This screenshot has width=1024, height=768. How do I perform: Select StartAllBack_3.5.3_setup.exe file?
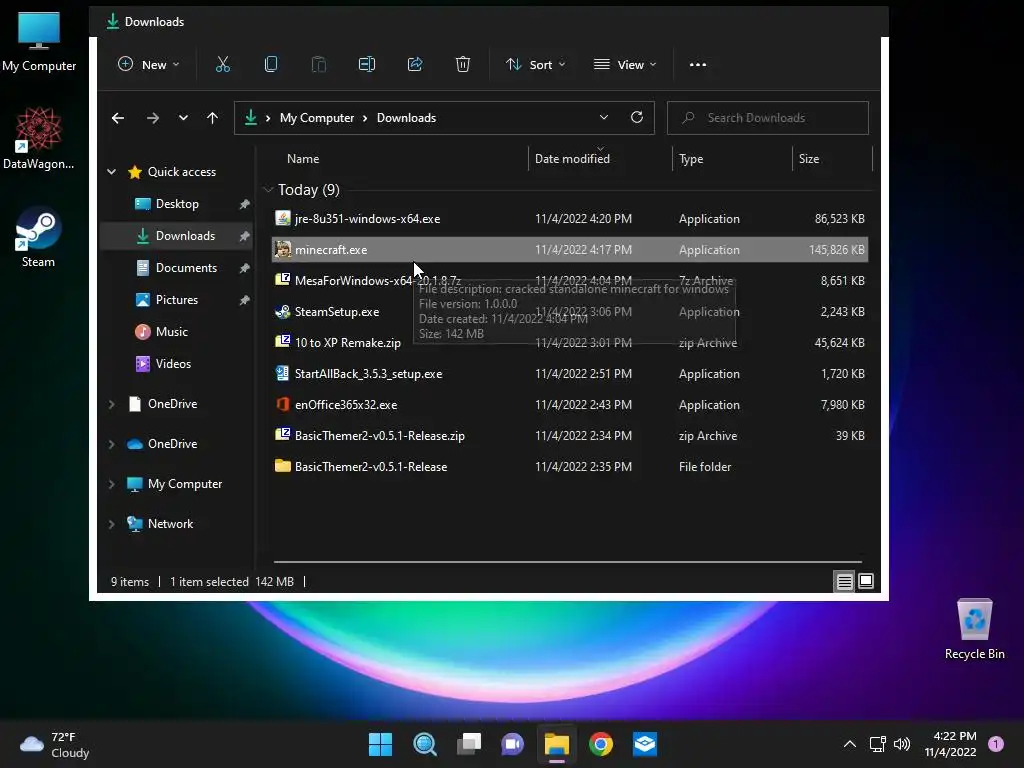coord(569,374)
